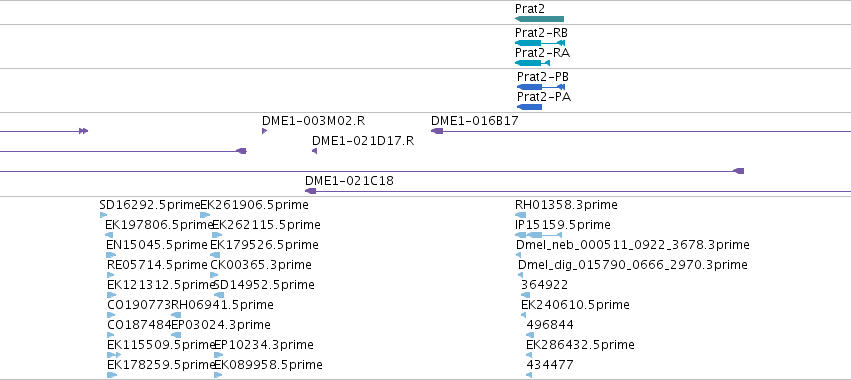Select the DME1-021D17.R arrow marker
Viewport: 851px width, 380px height.
(x=314, y=151)
